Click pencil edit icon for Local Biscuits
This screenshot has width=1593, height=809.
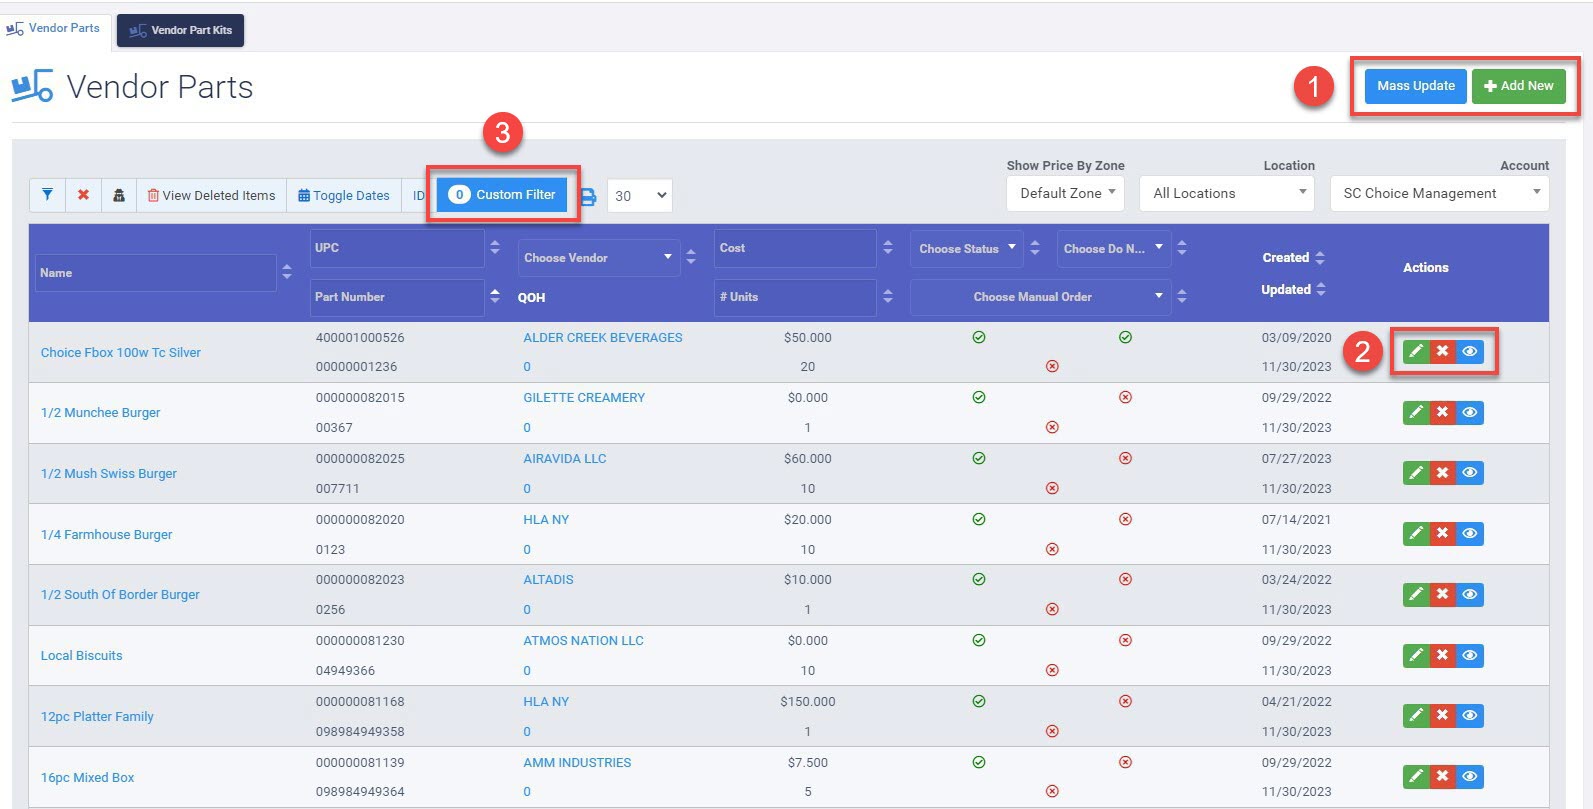(x=1416, y=655)
